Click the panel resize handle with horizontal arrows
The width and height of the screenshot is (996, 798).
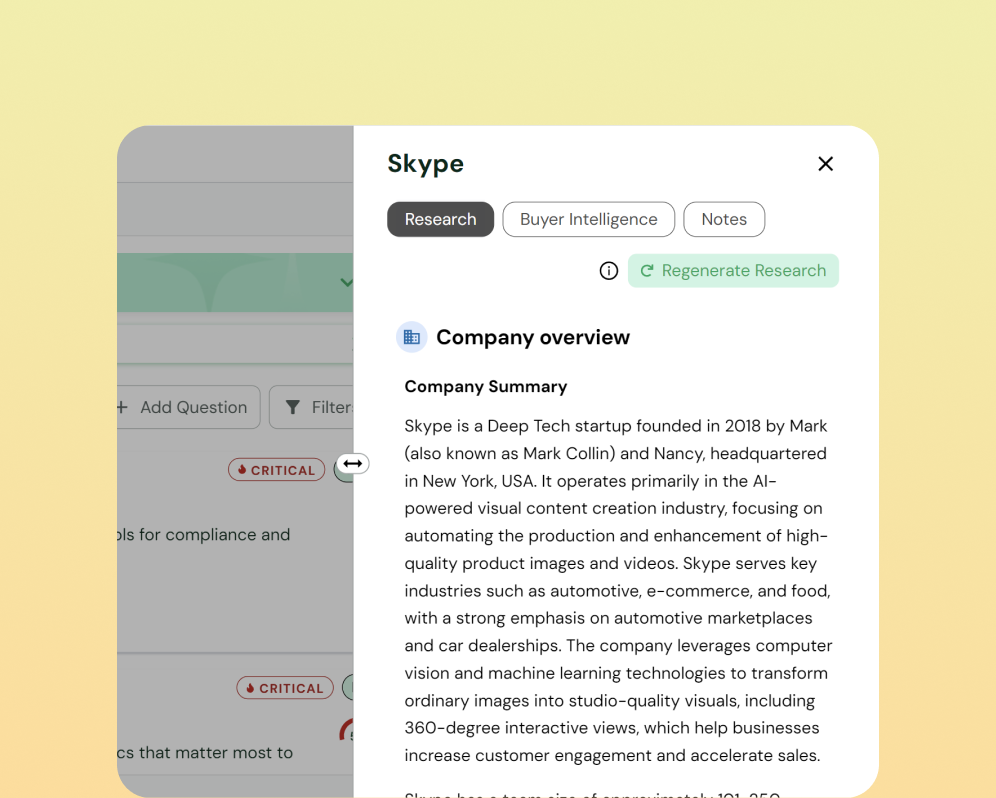click(x=353, y=464)
